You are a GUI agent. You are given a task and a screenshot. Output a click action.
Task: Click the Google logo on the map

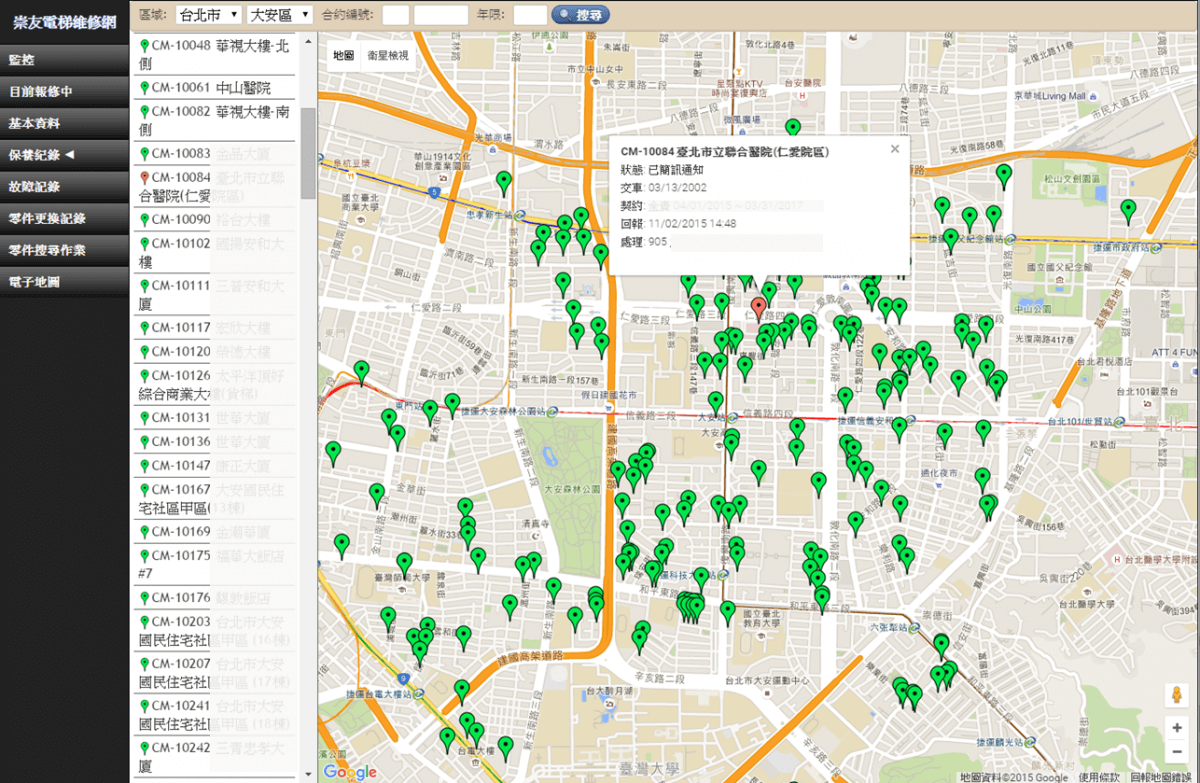(x=350, y=771)
